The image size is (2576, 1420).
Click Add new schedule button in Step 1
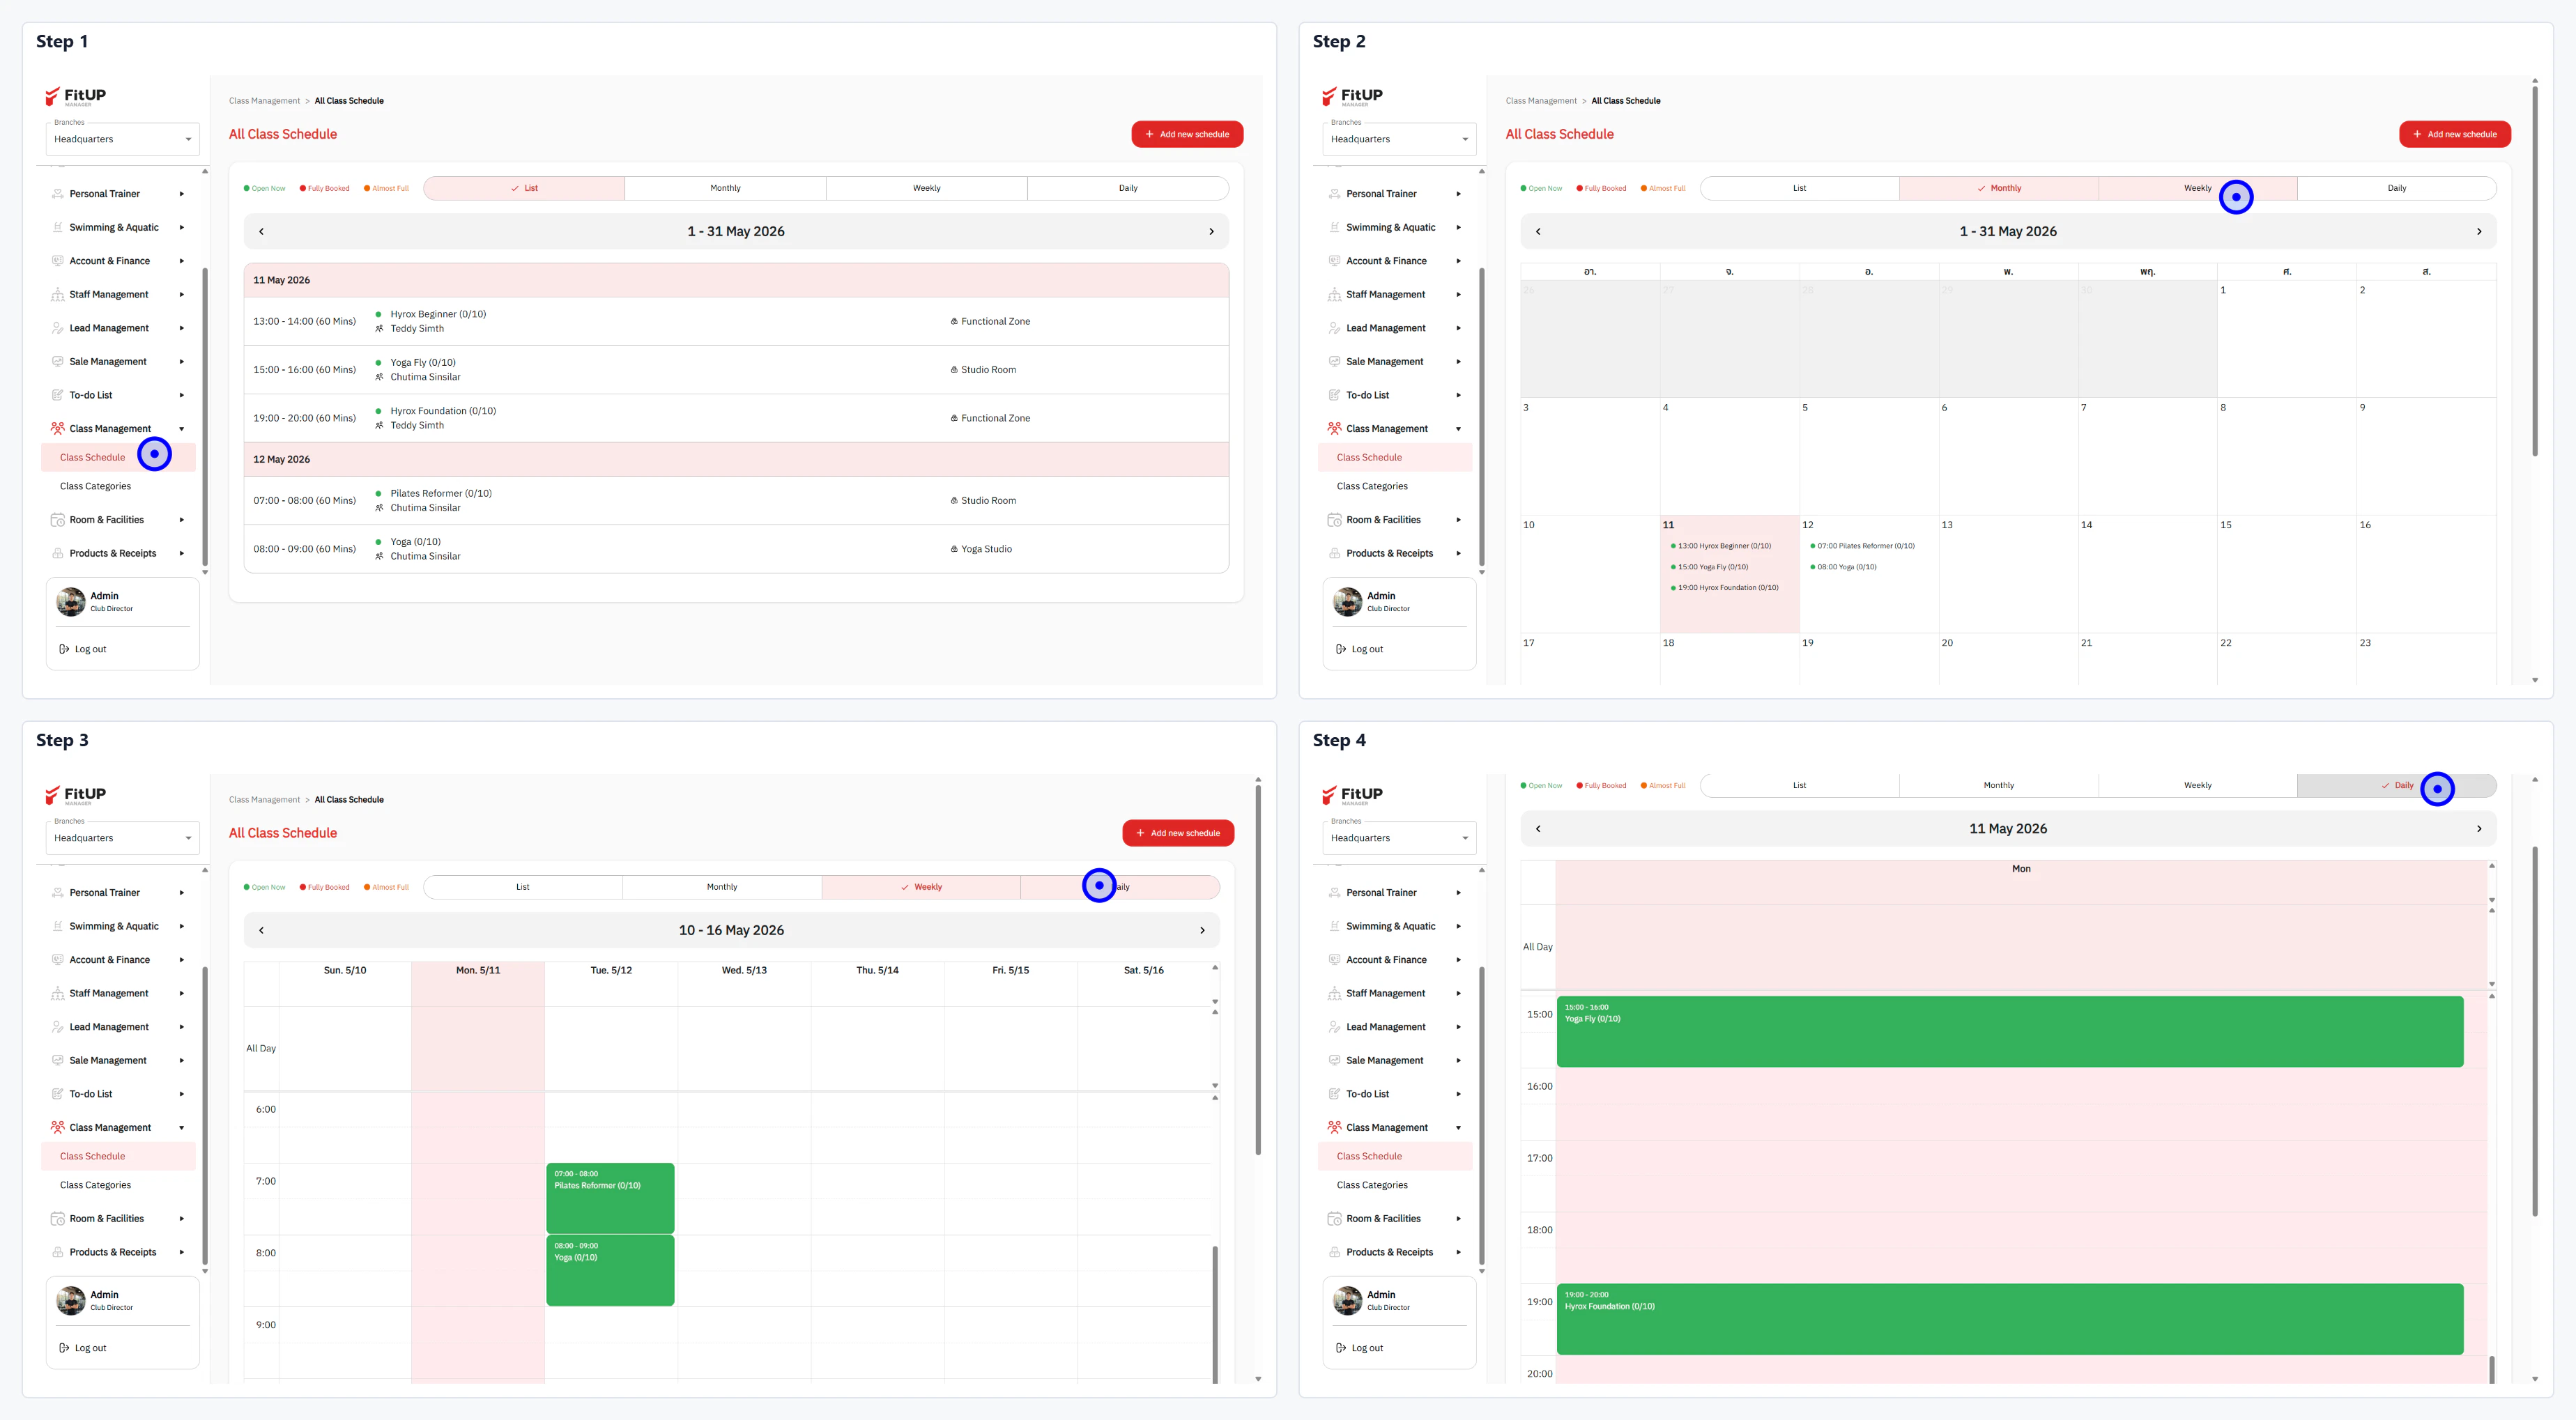[x=1187, y=134]
